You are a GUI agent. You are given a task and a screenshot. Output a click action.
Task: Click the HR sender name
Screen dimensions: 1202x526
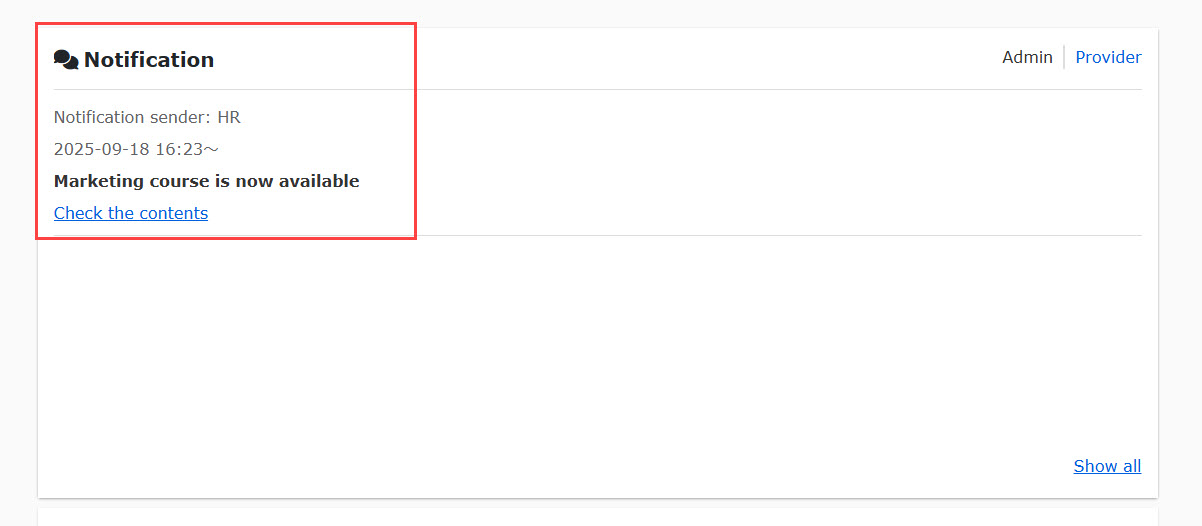pyautogui.click(x=229, y=117)
